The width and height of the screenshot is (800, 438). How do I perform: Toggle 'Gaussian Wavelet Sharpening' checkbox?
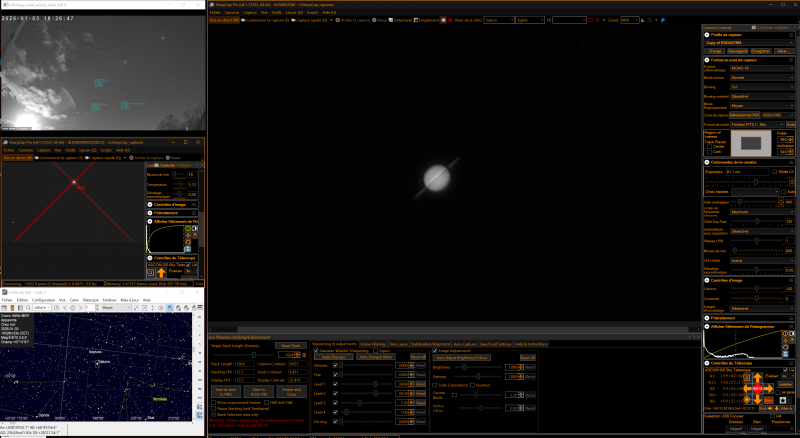[x=316, y=351]
